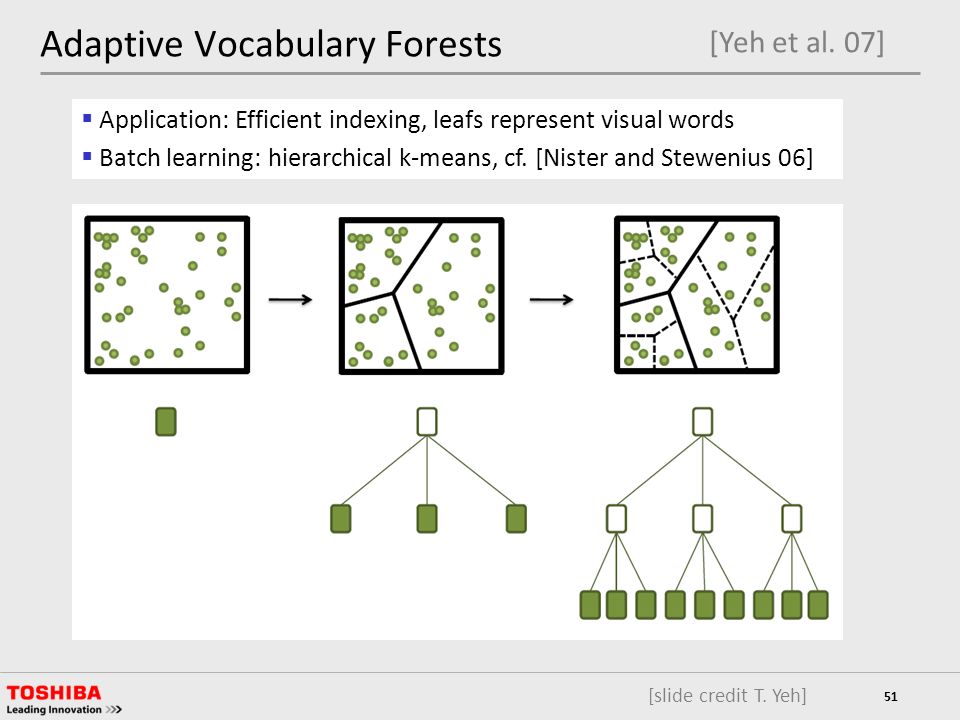Screen dimensions: 960x720
Task: Select the rightmost green leaf of middle tree
Action: pos(516,519)
